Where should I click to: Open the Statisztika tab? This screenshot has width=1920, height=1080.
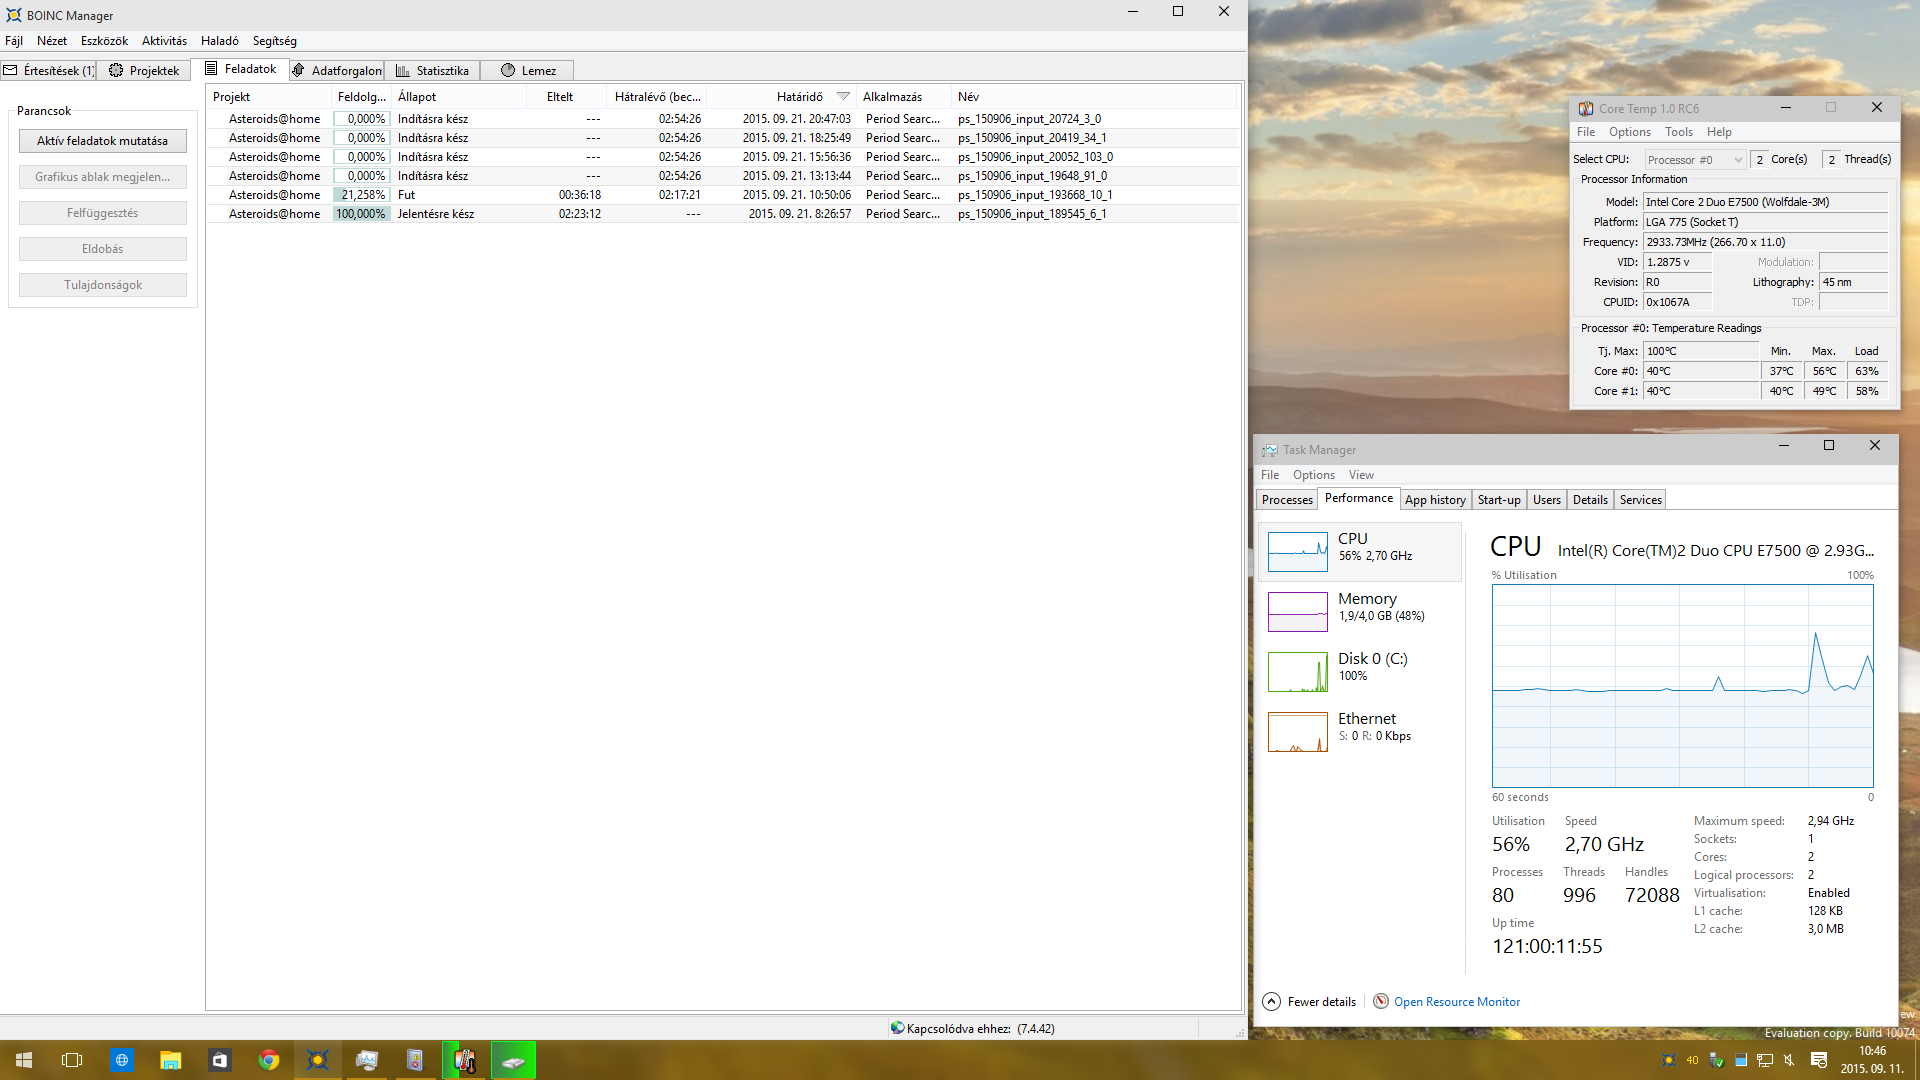[x=432, y=70]
